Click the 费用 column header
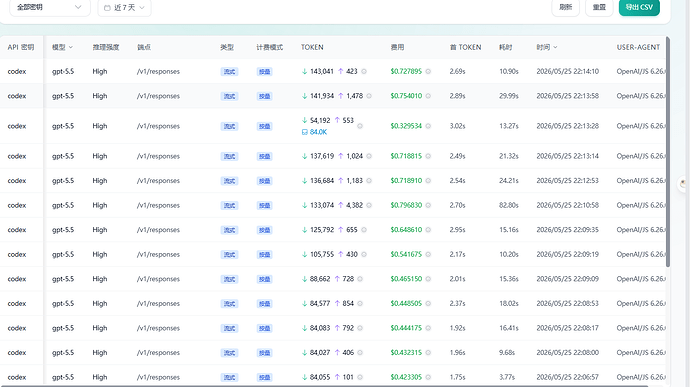 tap(397, 47)
